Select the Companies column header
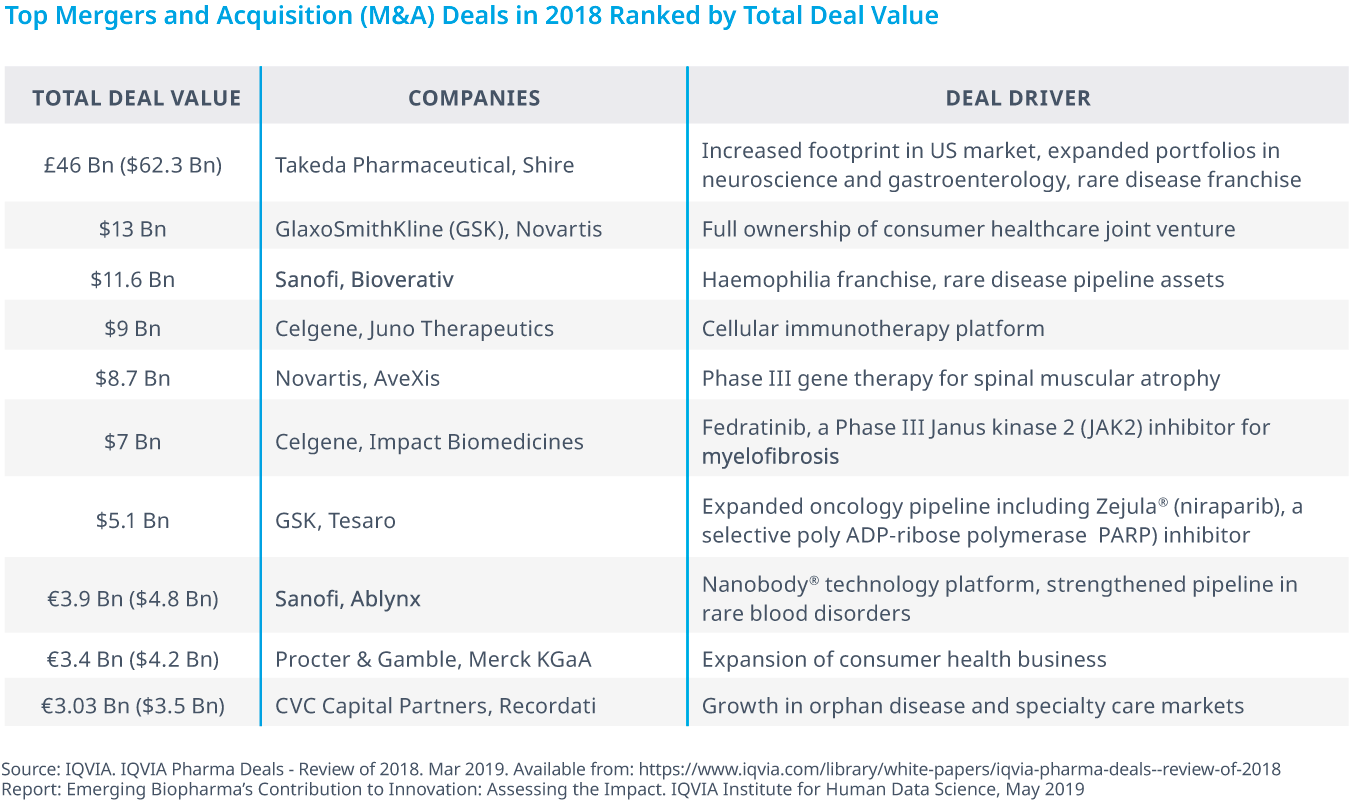This screenshot has height=805, width=1352. (x=474, y=98)
